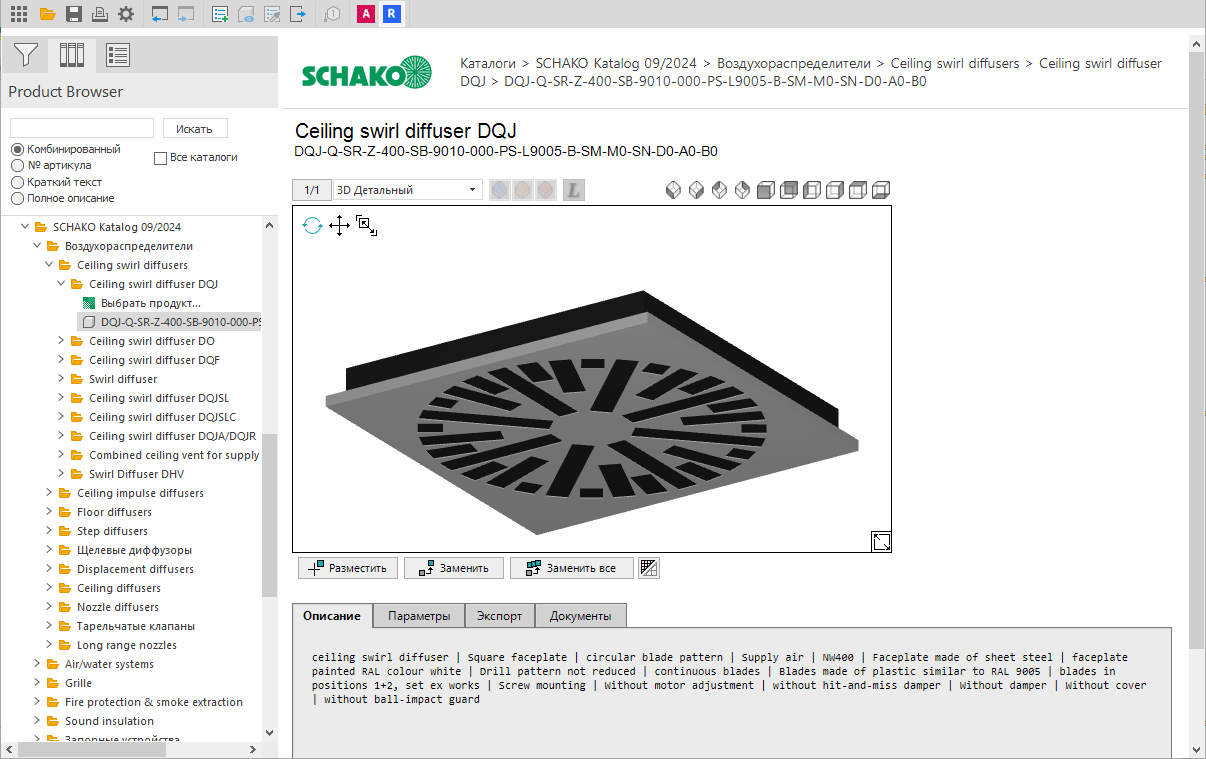Click the Искать search button
Screen dimensions: 1206x759
pyautogui.click(x=195, y=128)
